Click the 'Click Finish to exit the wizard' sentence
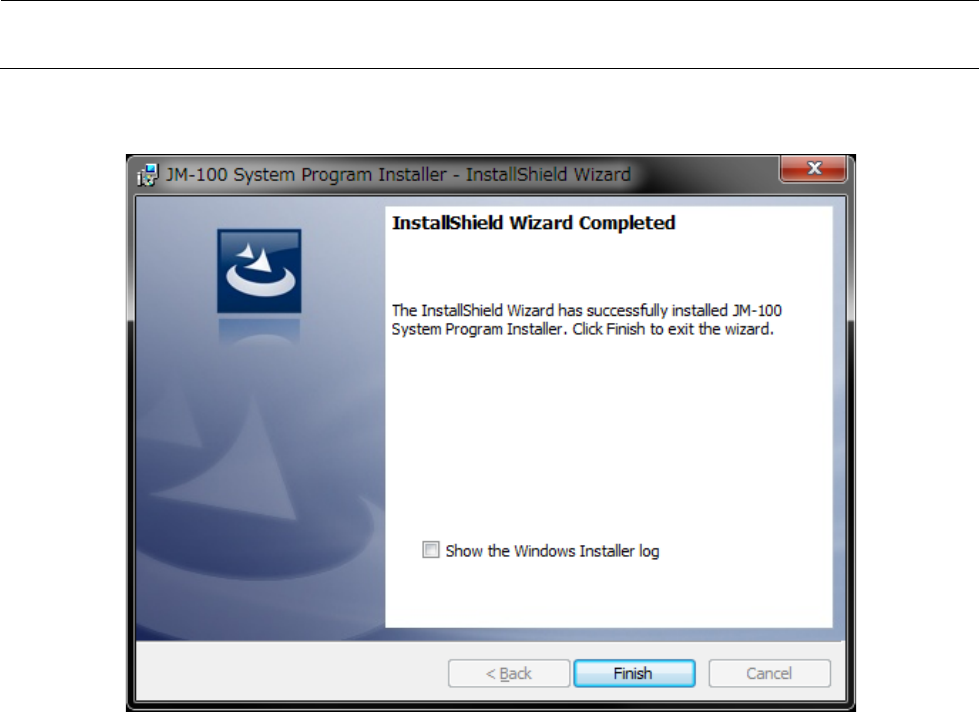 point(673,329)
